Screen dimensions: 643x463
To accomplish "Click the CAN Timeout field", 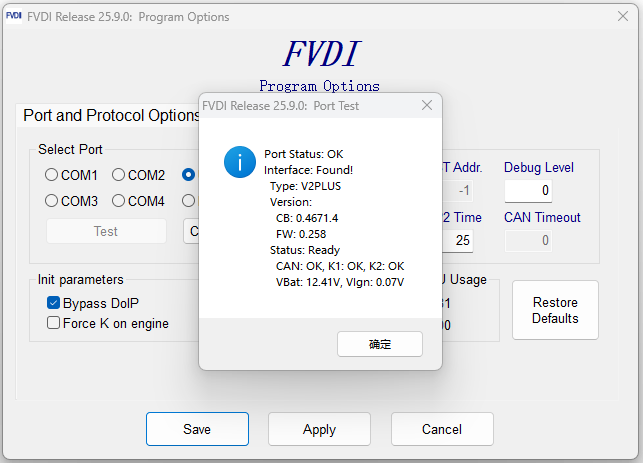I will [x=528, y=240].
